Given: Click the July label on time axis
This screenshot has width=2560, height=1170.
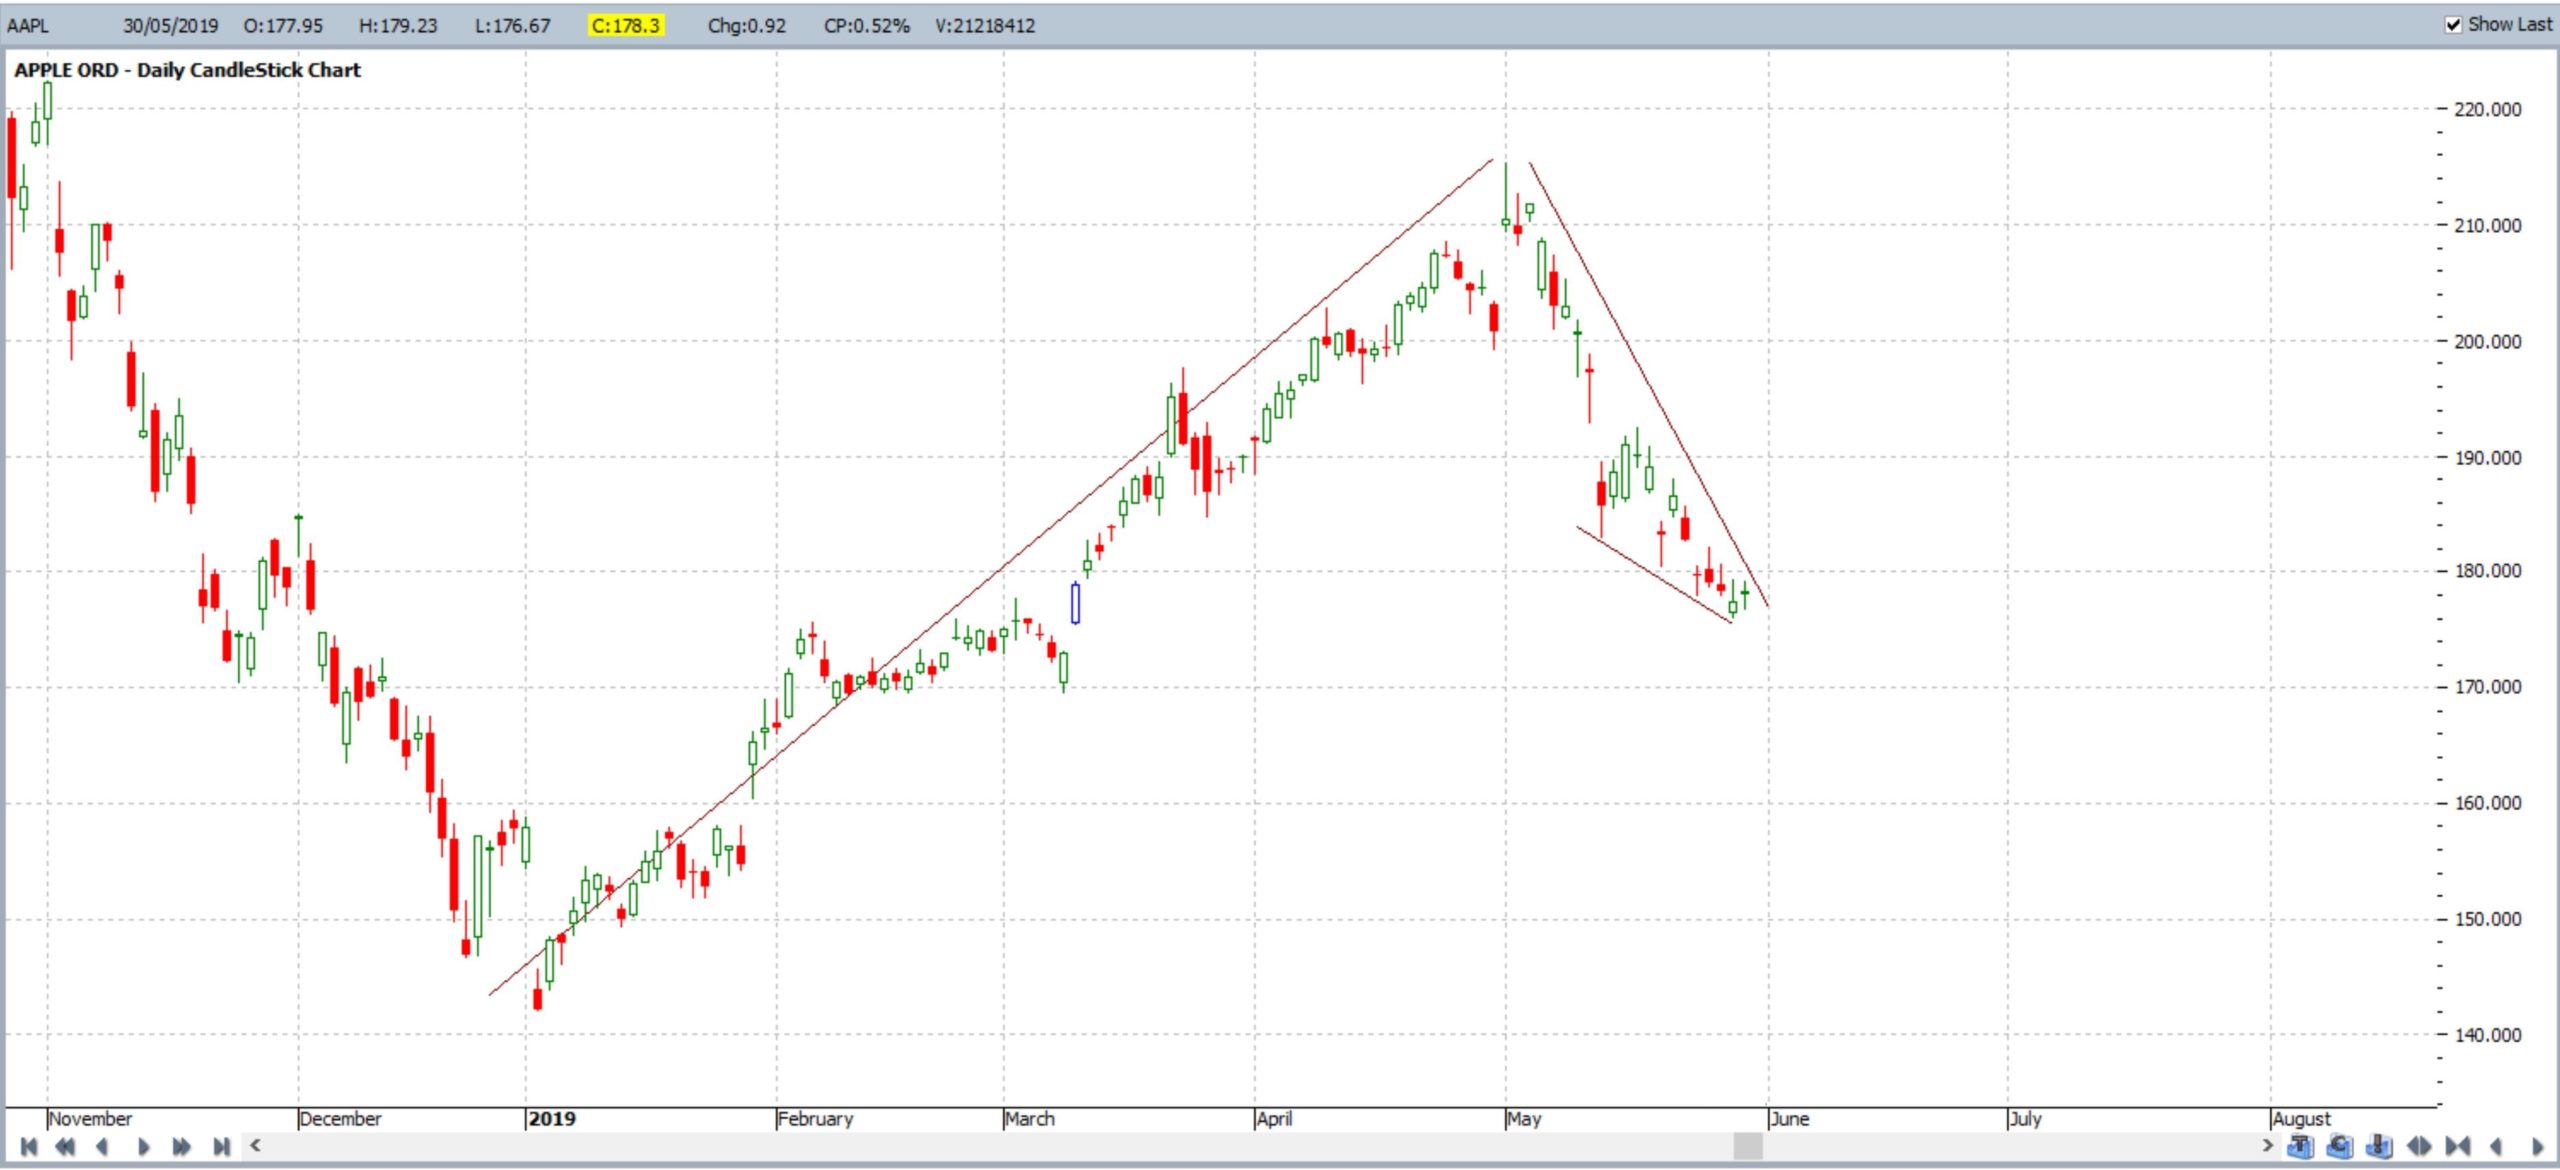Looking at the screenshot, I should 2025,1119.
